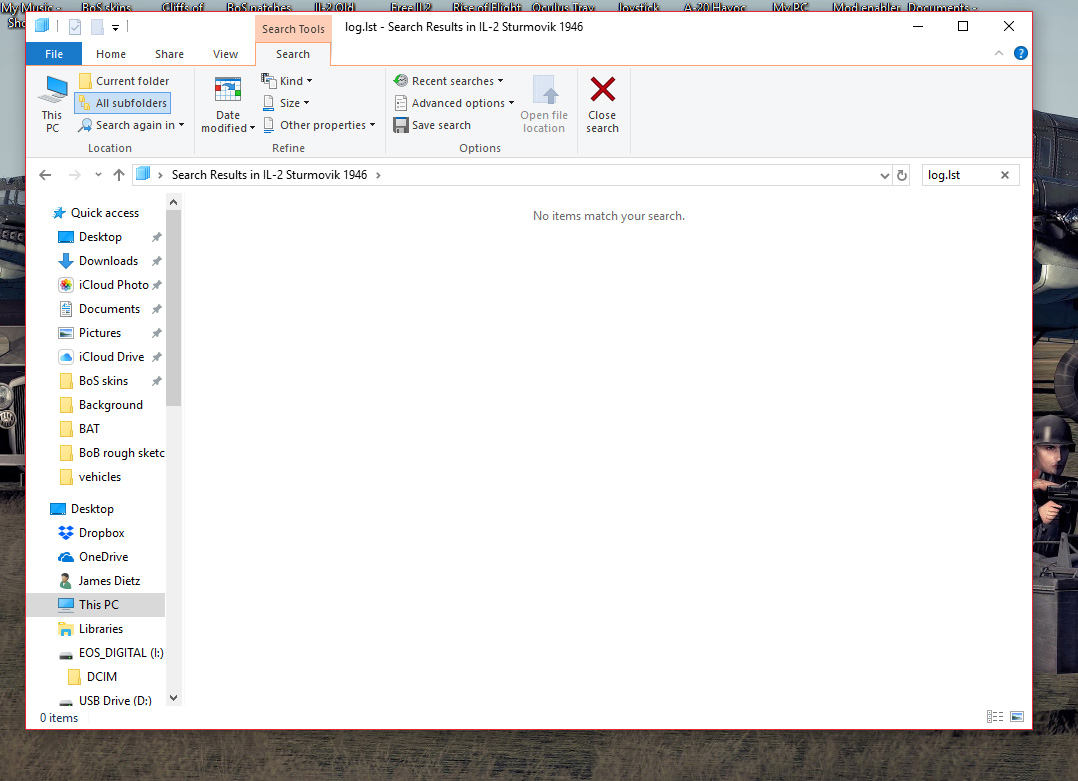Click the red Close search icon
This screenshot has width=1078, height=781.
tap(603, 90)
